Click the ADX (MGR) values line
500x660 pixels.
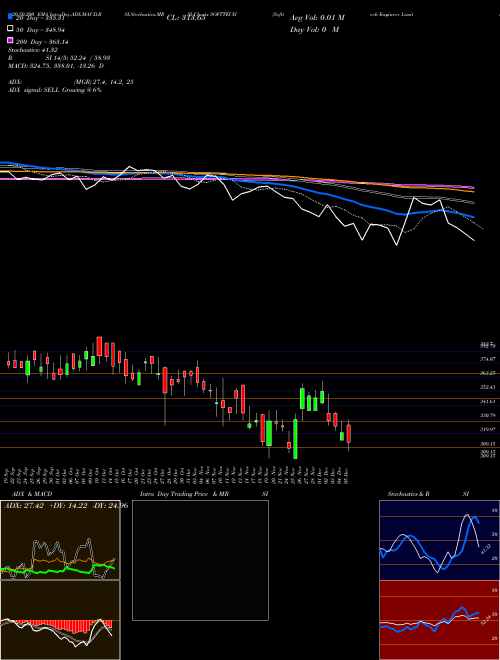pos(71,82)
